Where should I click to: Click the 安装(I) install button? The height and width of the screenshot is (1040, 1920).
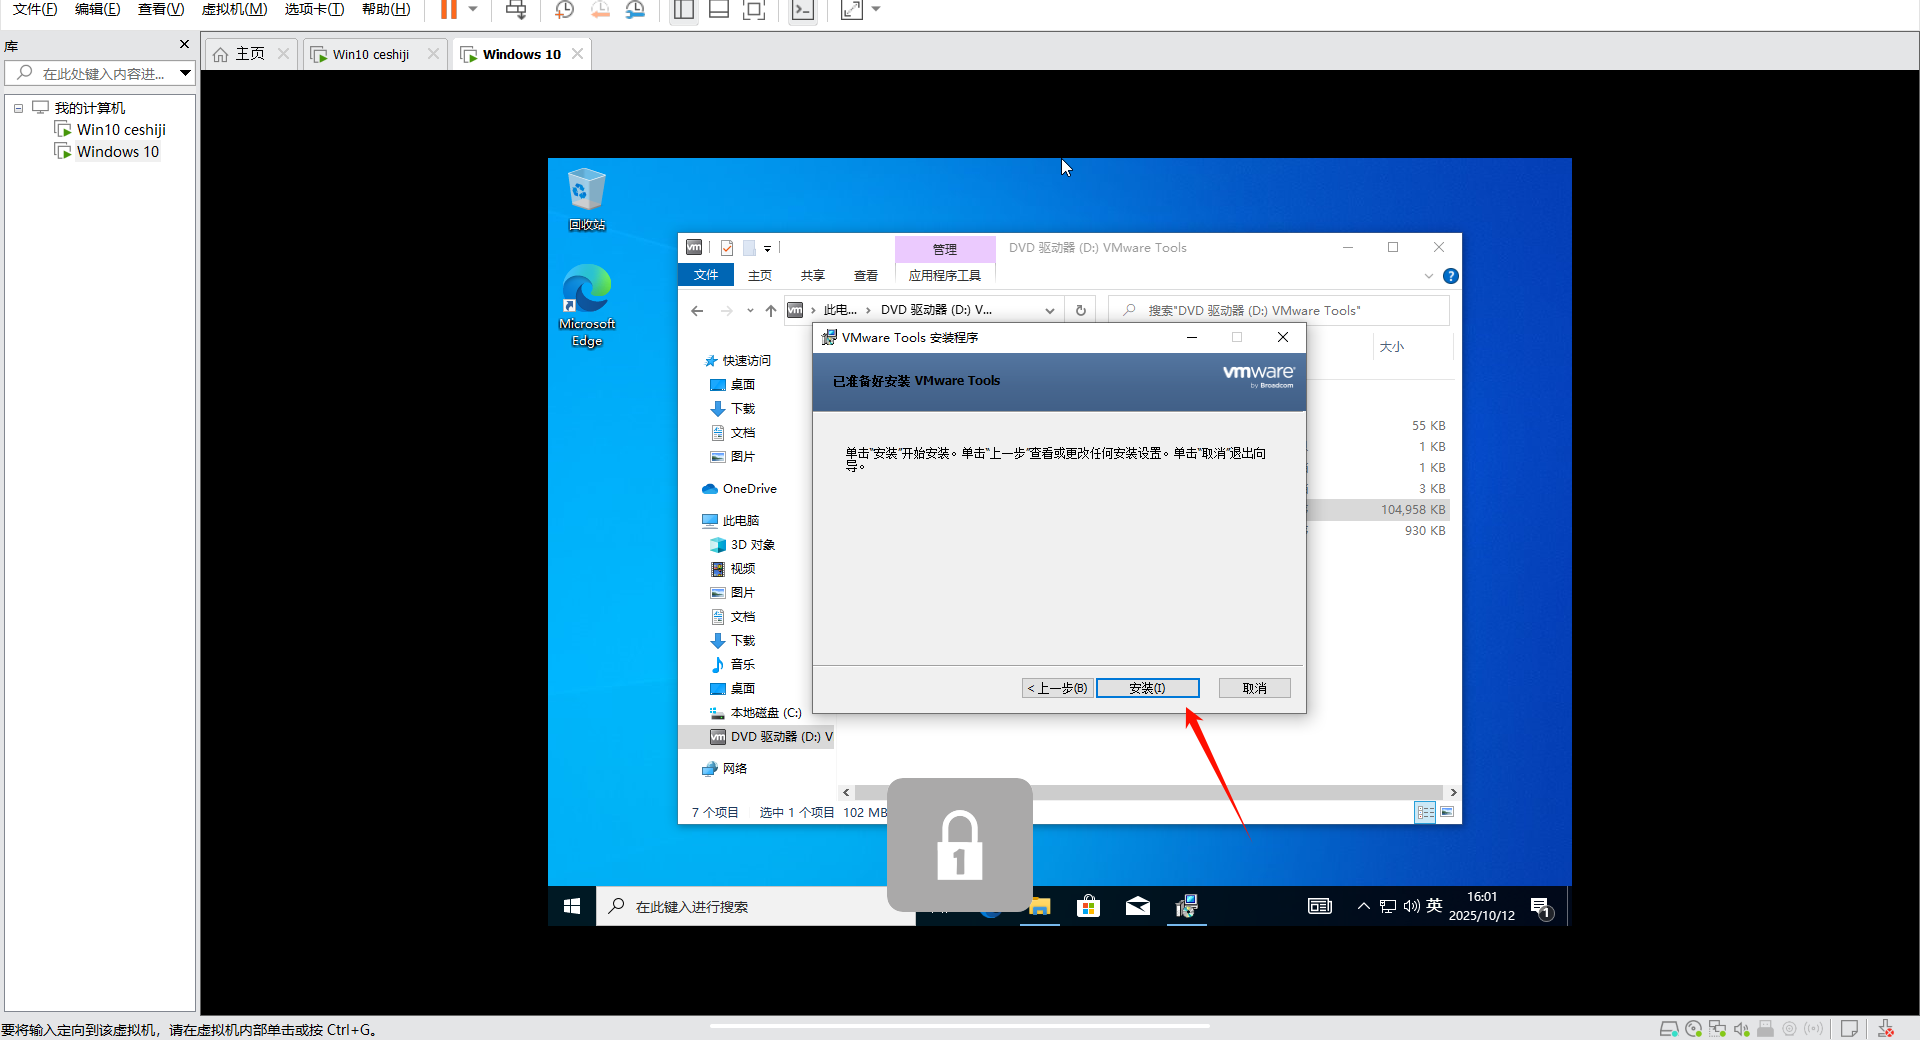1147,688
